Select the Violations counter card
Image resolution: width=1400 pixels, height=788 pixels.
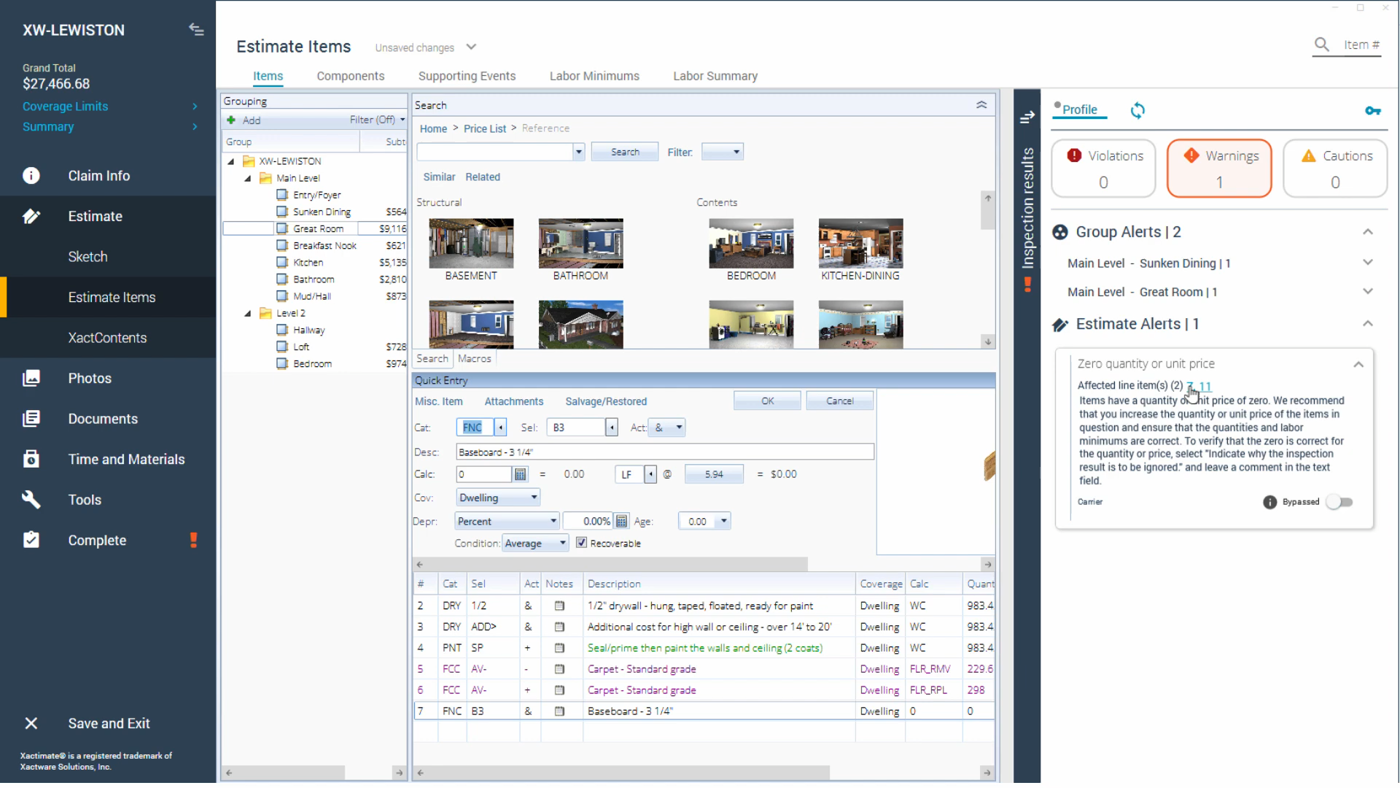tap(1104, 168)
